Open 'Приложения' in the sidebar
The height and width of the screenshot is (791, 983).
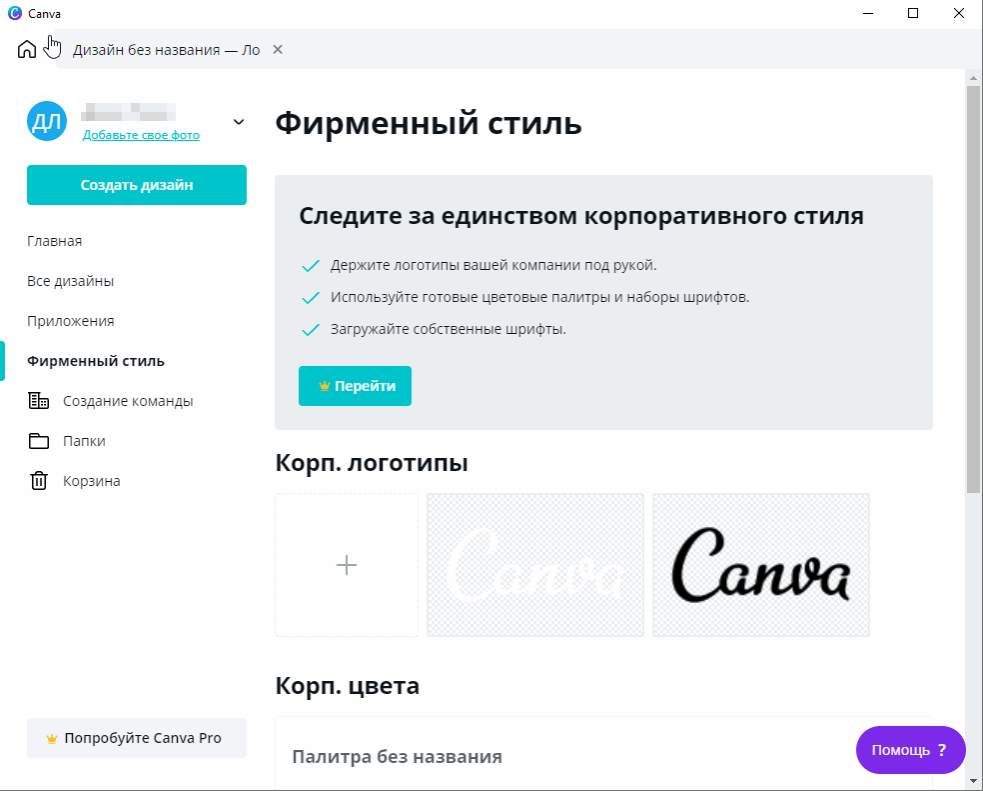(70, 321)
